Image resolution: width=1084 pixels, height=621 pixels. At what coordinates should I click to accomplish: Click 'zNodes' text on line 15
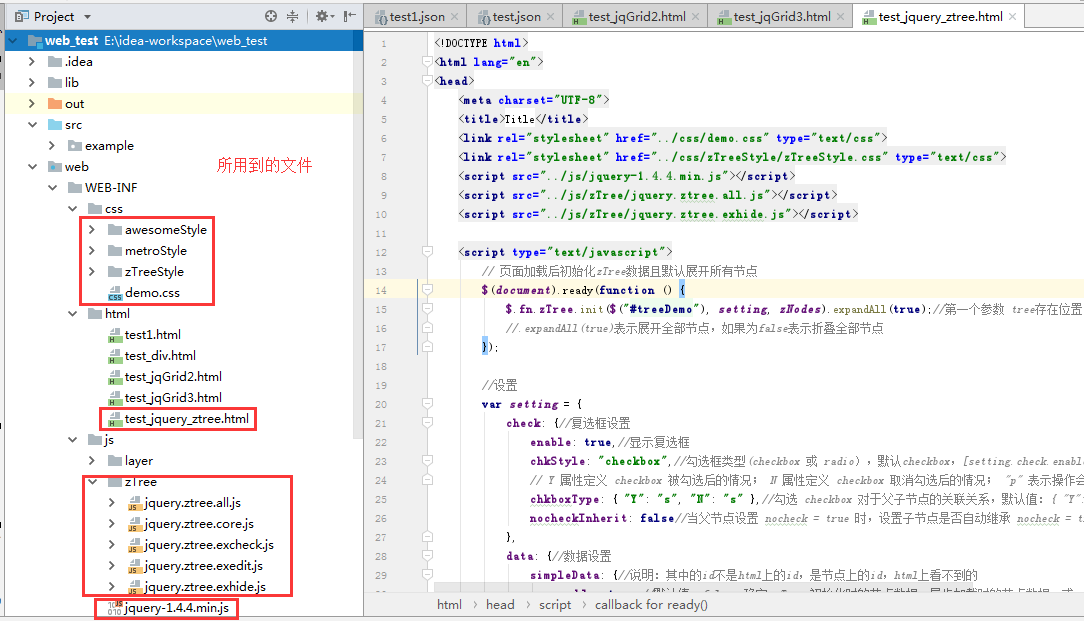[x=801, y=309]
